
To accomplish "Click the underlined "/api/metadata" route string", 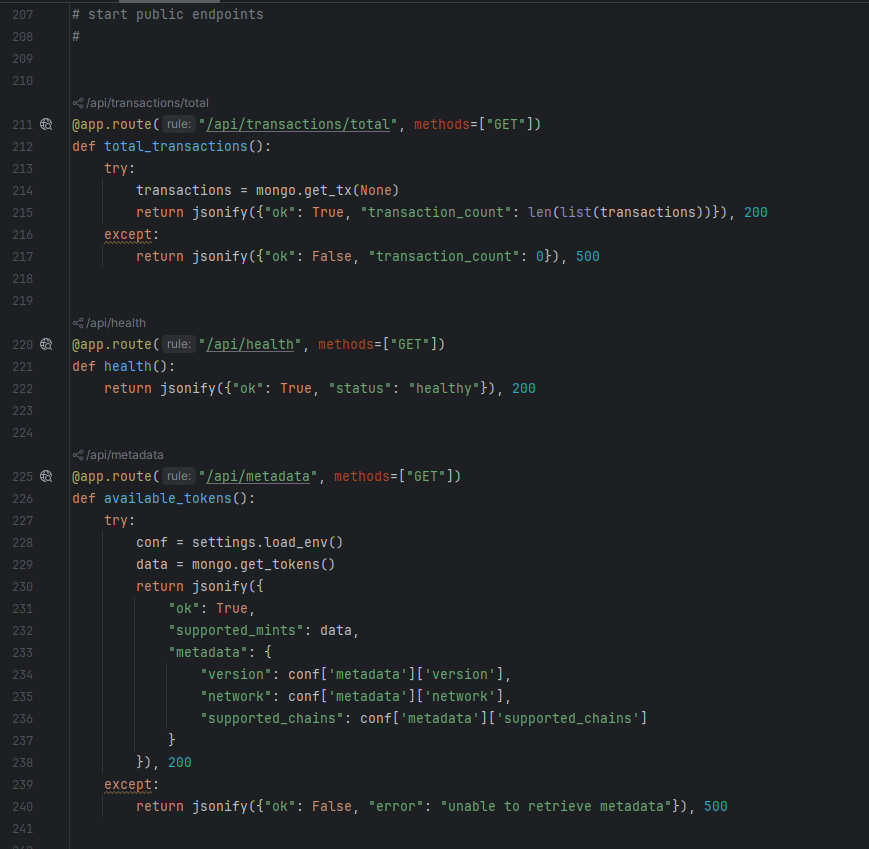I will 258,476.
